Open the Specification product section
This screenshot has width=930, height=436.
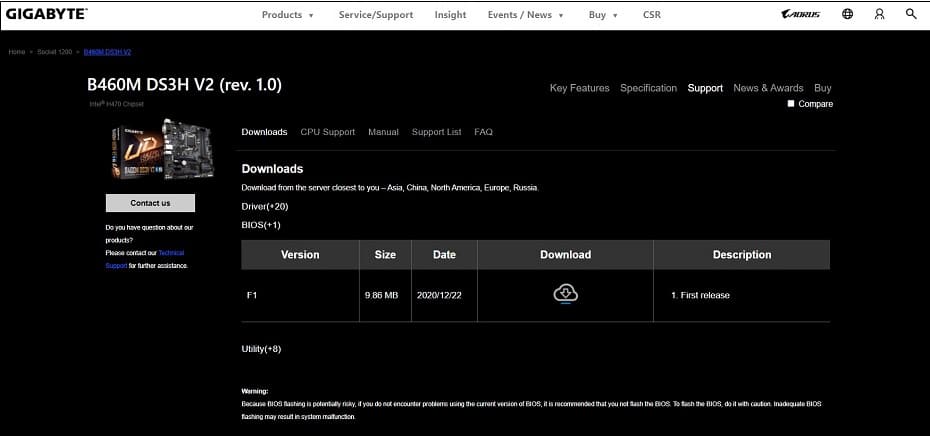(648, 88)
